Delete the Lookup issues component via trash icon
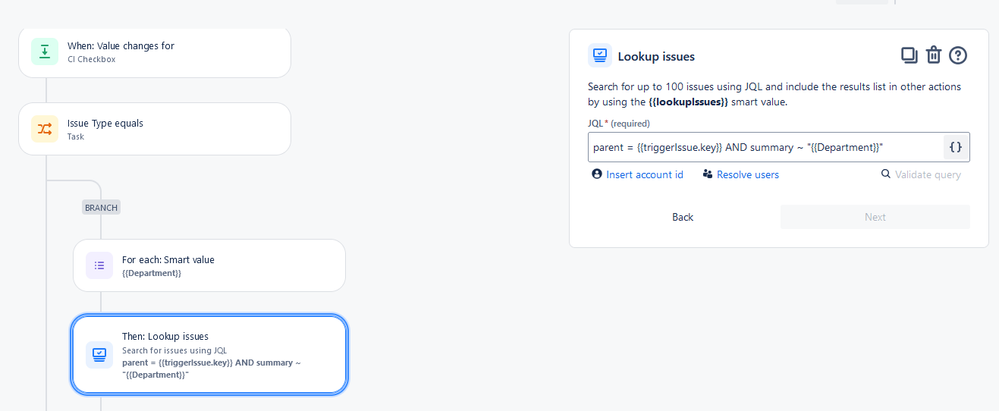999x411 pixels. [x=933, y=55]
